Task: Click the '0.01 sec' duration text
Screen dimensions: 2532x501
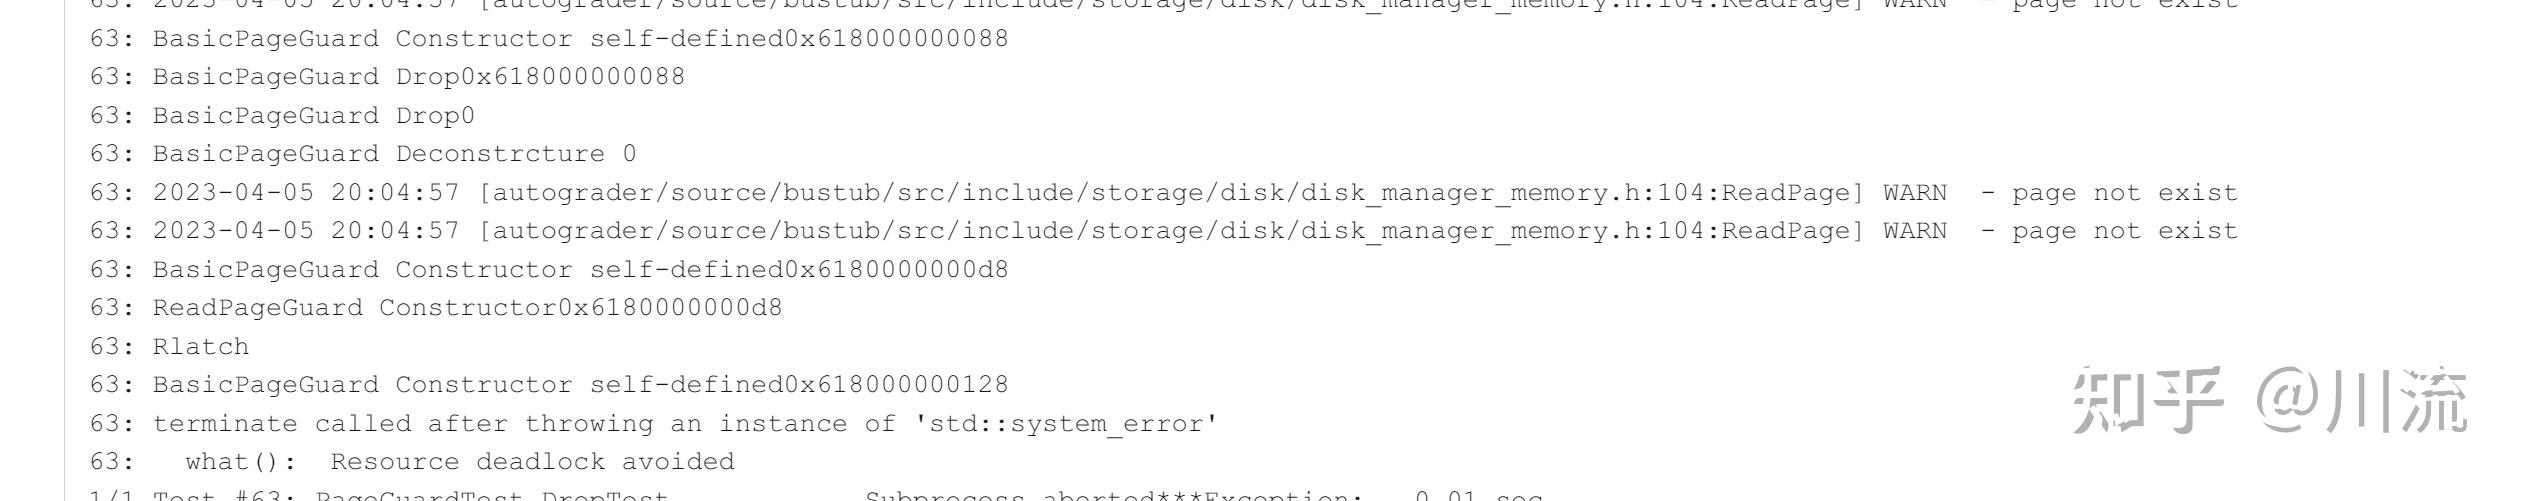Action: [x=1478, y=496]
